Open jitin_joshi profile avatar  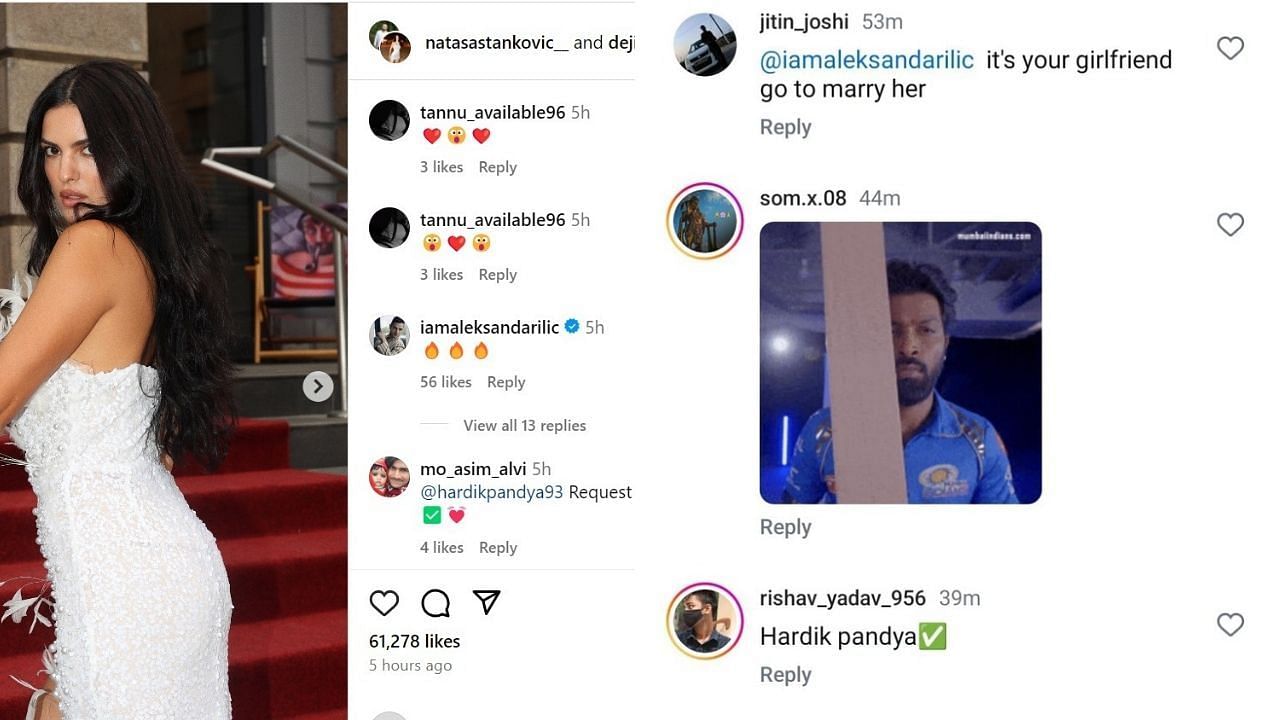point(705,44)
